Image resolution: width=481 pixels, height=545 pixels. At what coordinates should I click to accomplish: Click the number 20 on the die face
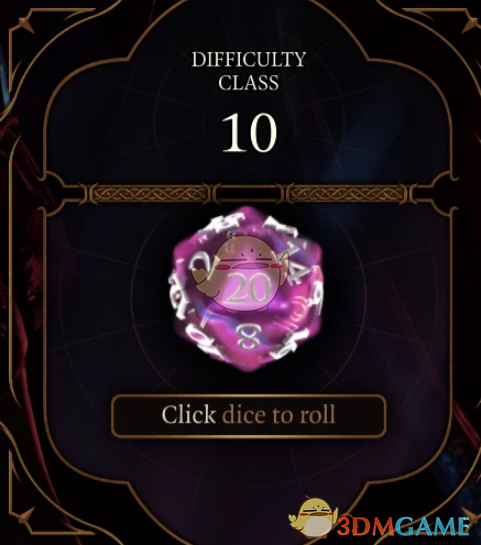click(250, 288)
